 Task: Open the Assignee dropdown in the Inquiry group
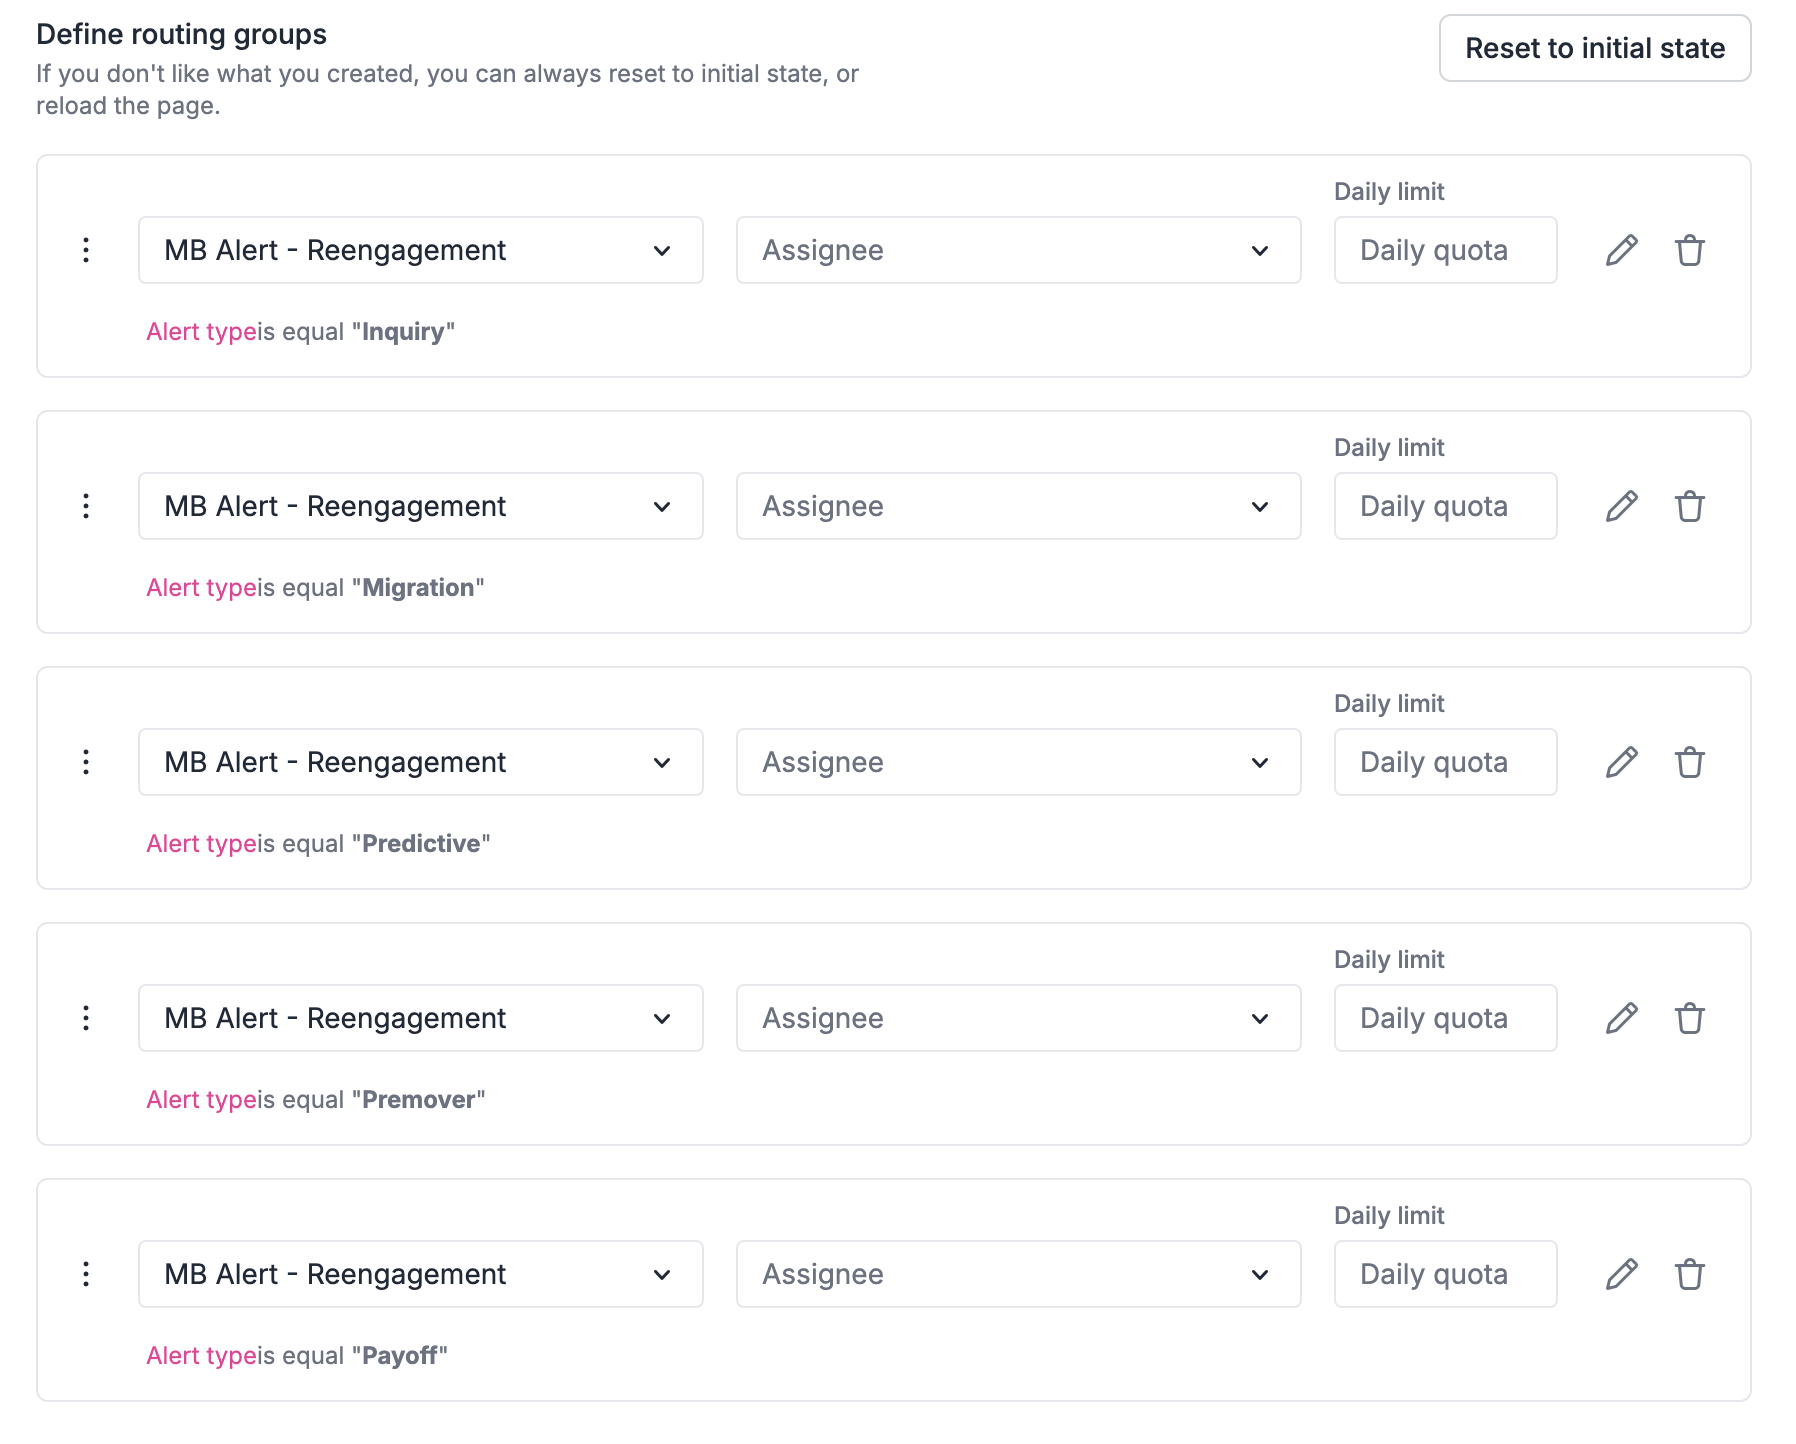1018,250
